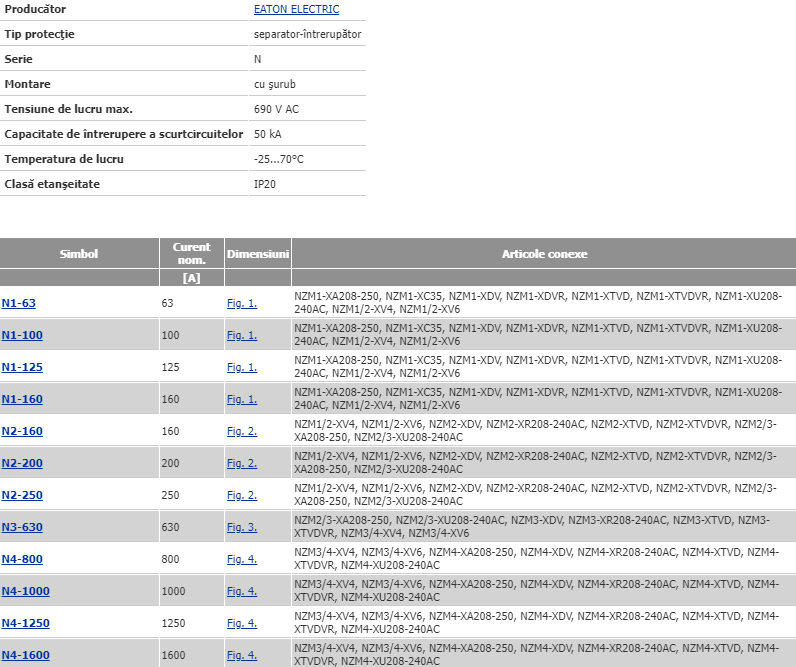This screenshot has height=667, width=796.
Task: Click the N4-800 related articles cell
Action: (x=544, y=559)
